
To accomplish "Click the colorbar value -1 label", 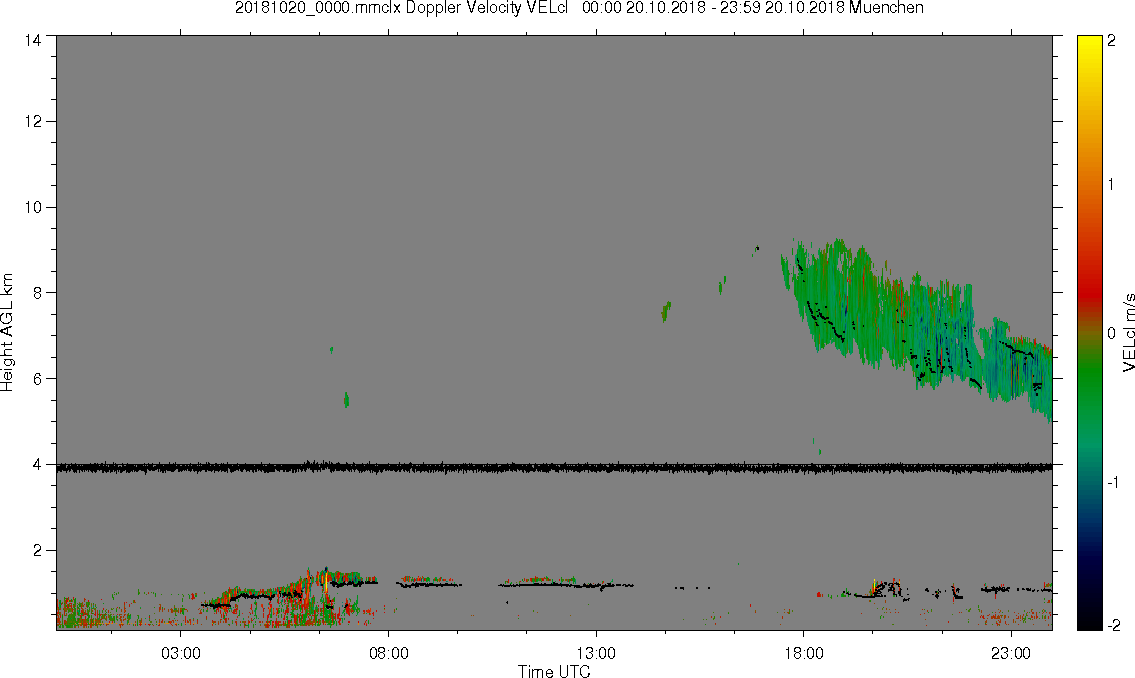I will click(1113, 483).
